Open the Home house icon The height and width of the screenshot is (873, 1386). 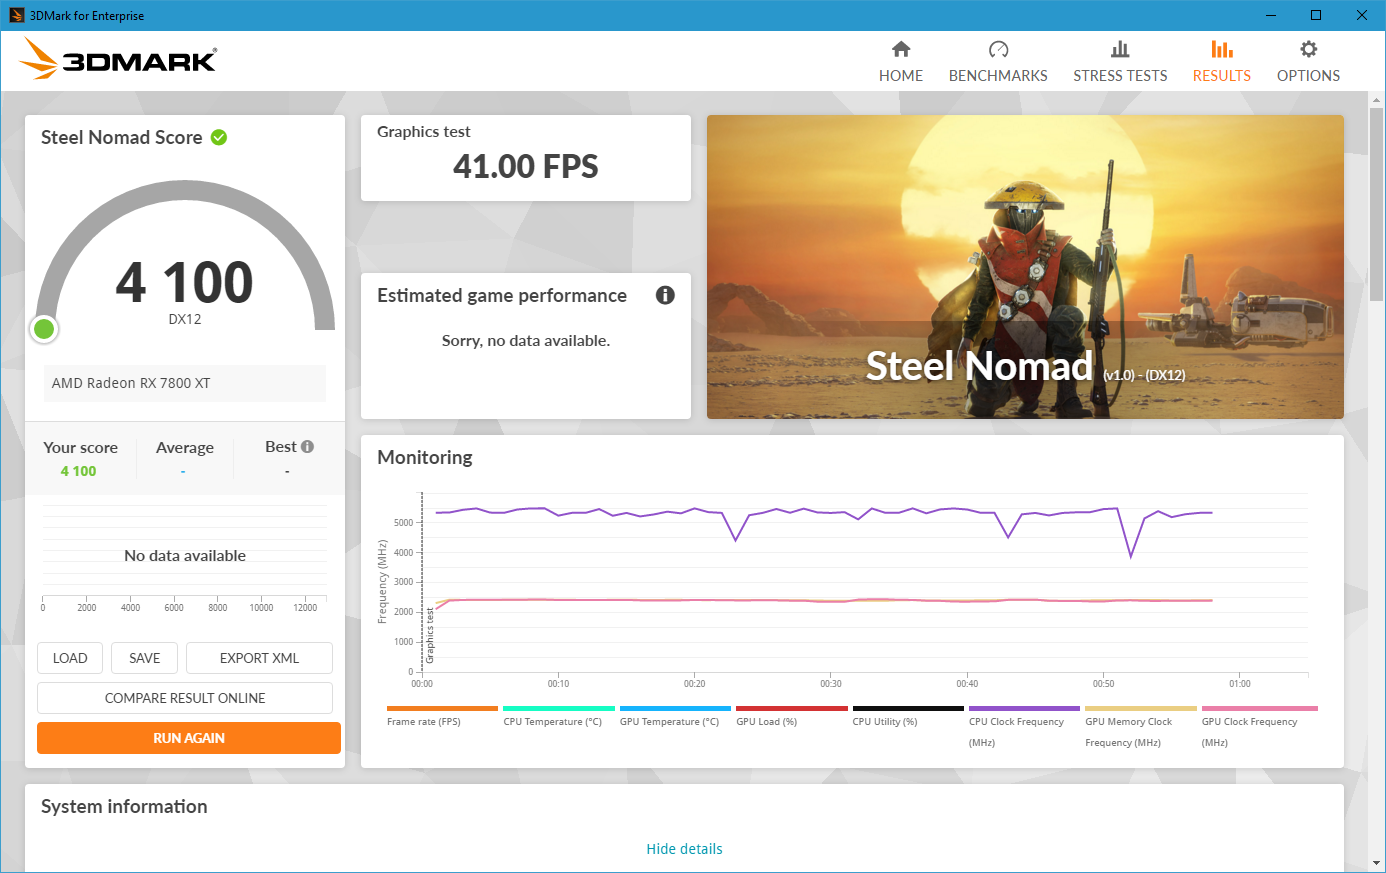(x=901, y=49)
